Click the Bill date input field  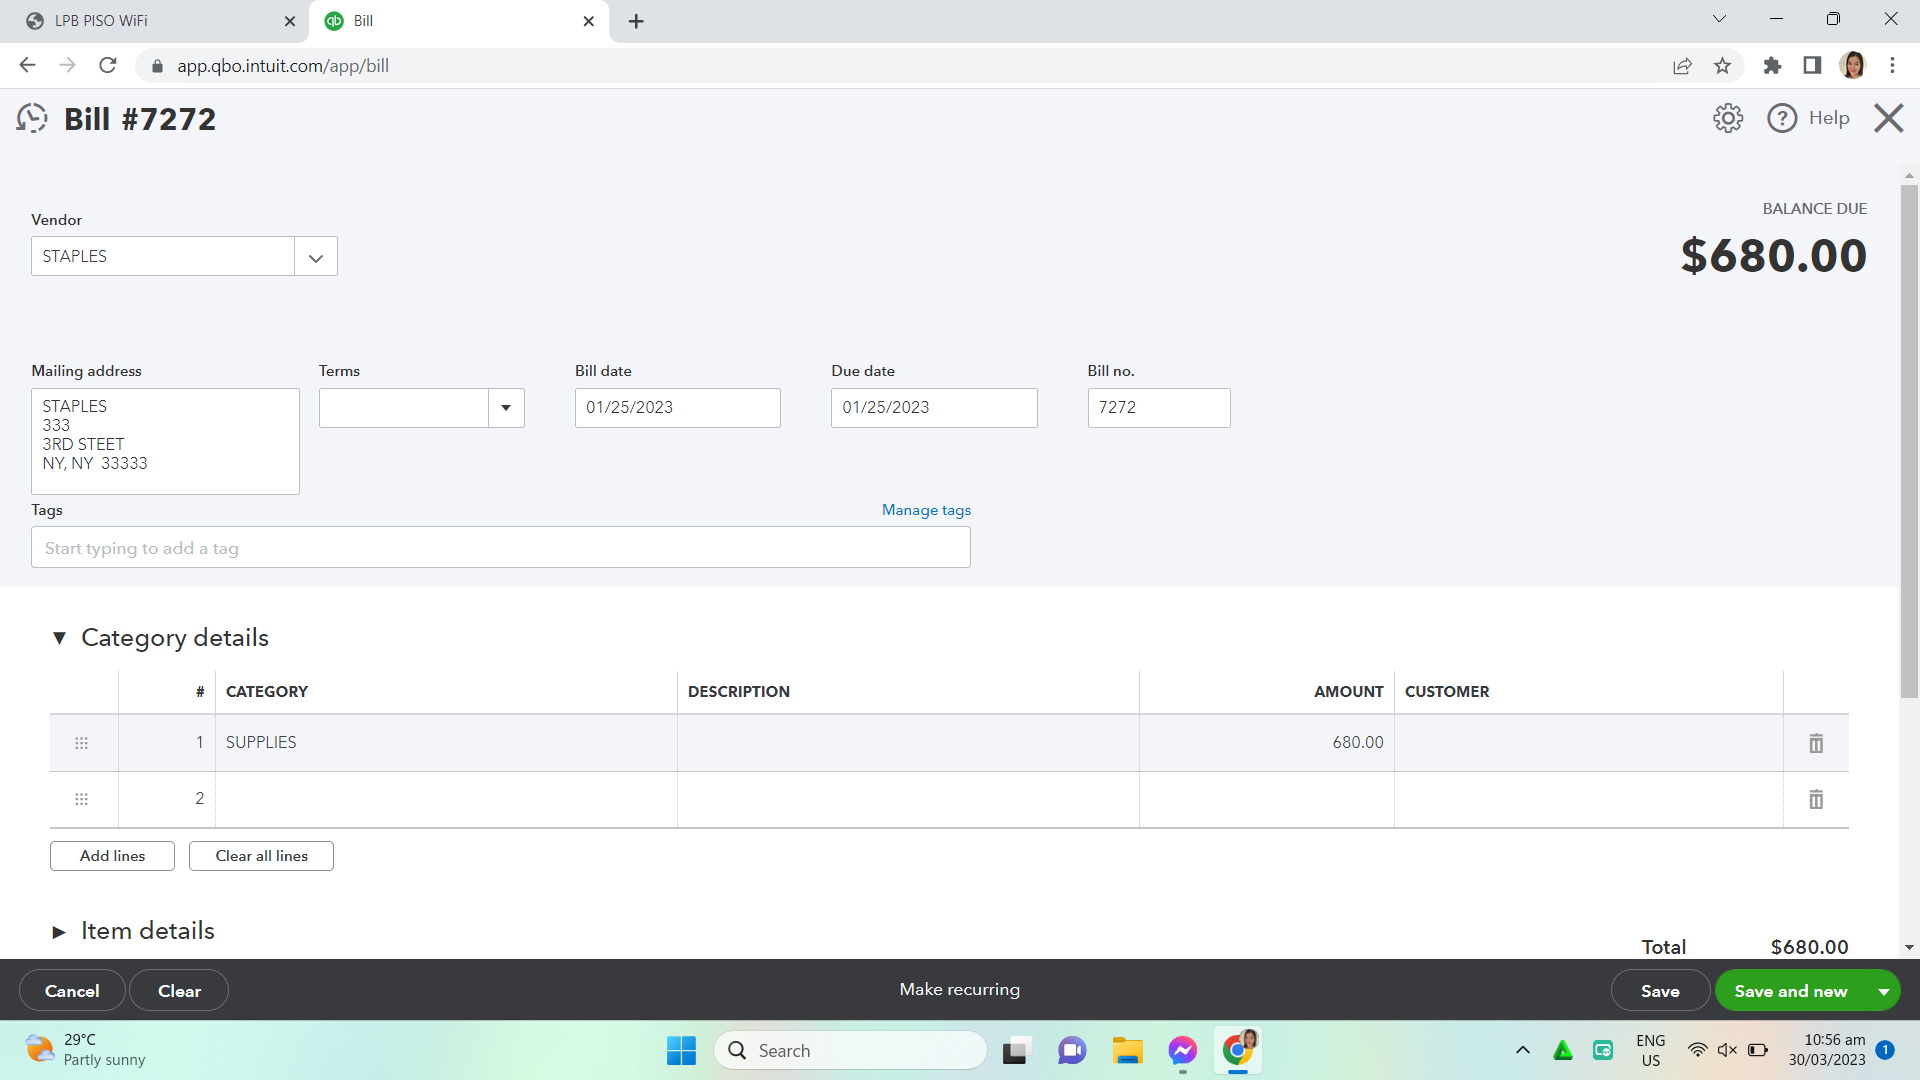677,408
